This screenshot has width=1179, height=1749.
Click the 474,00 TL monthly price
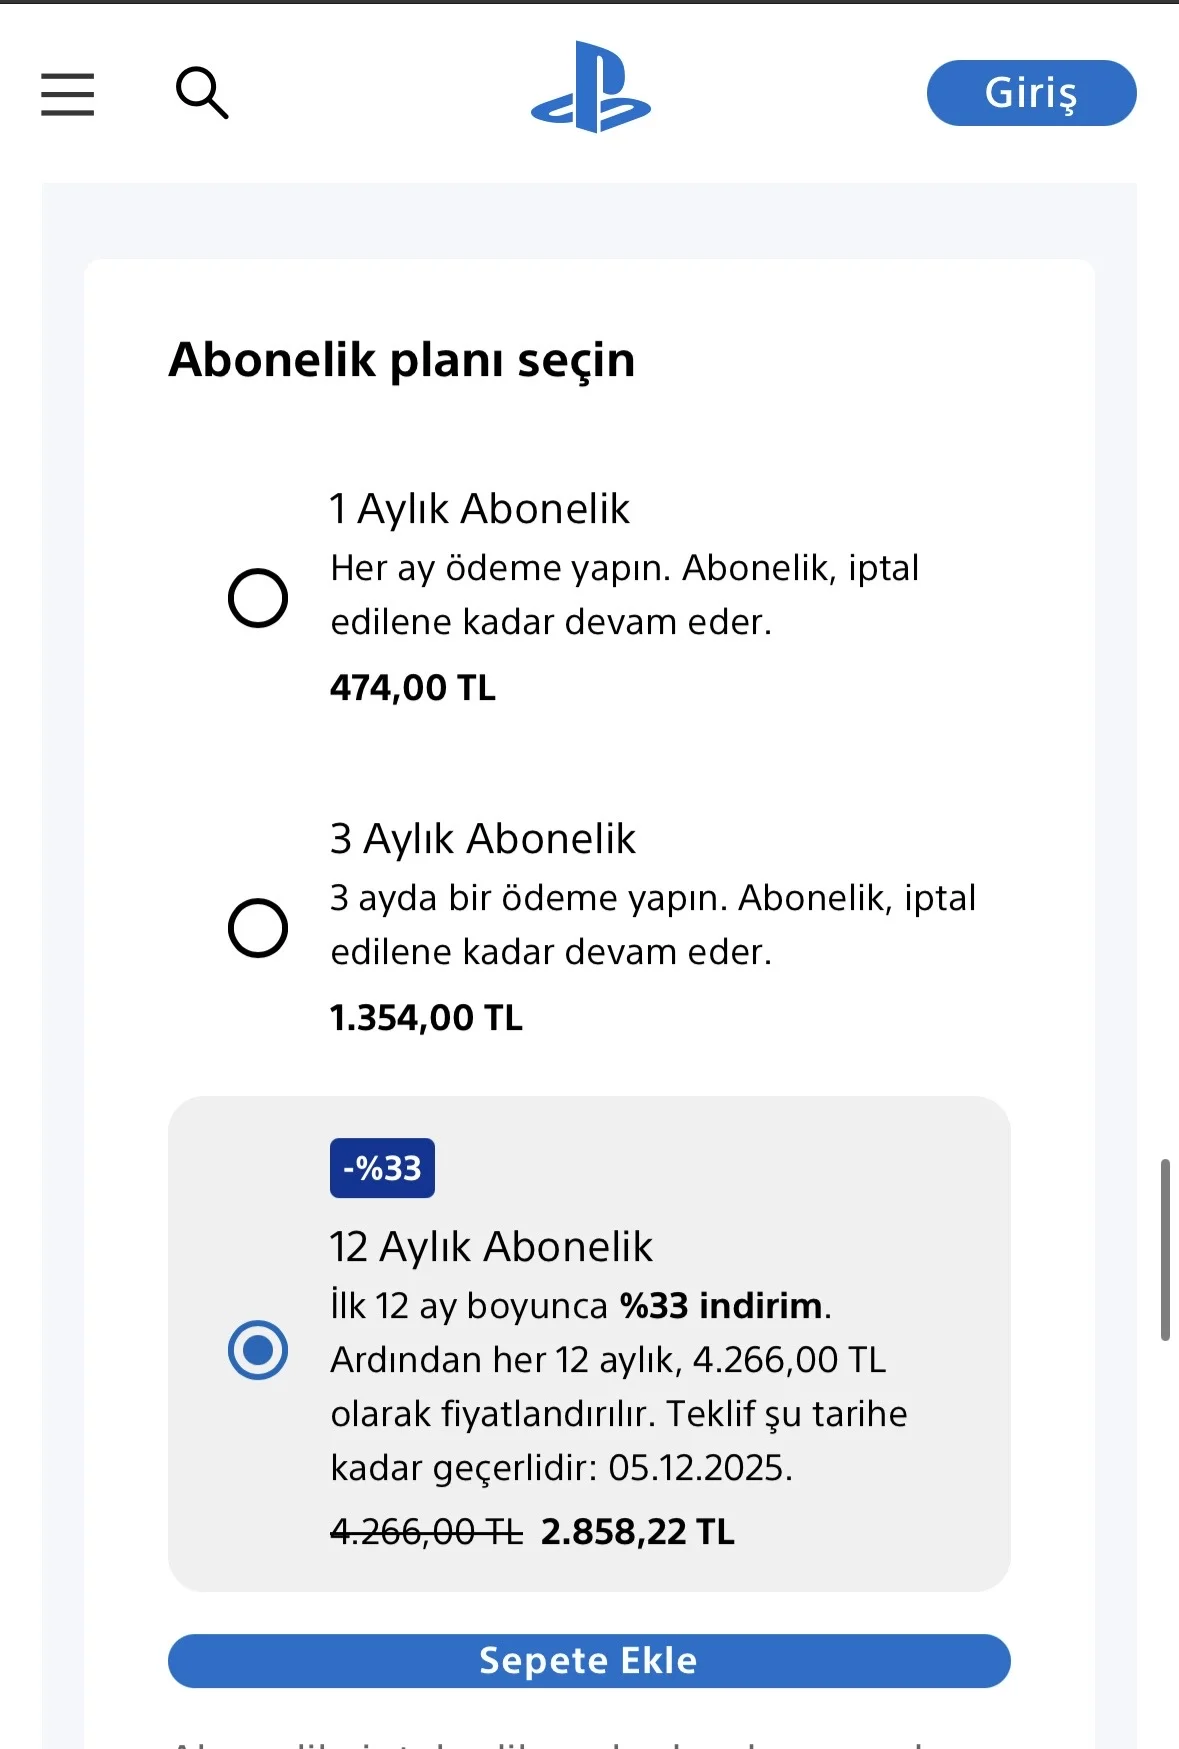coord(413,688)
